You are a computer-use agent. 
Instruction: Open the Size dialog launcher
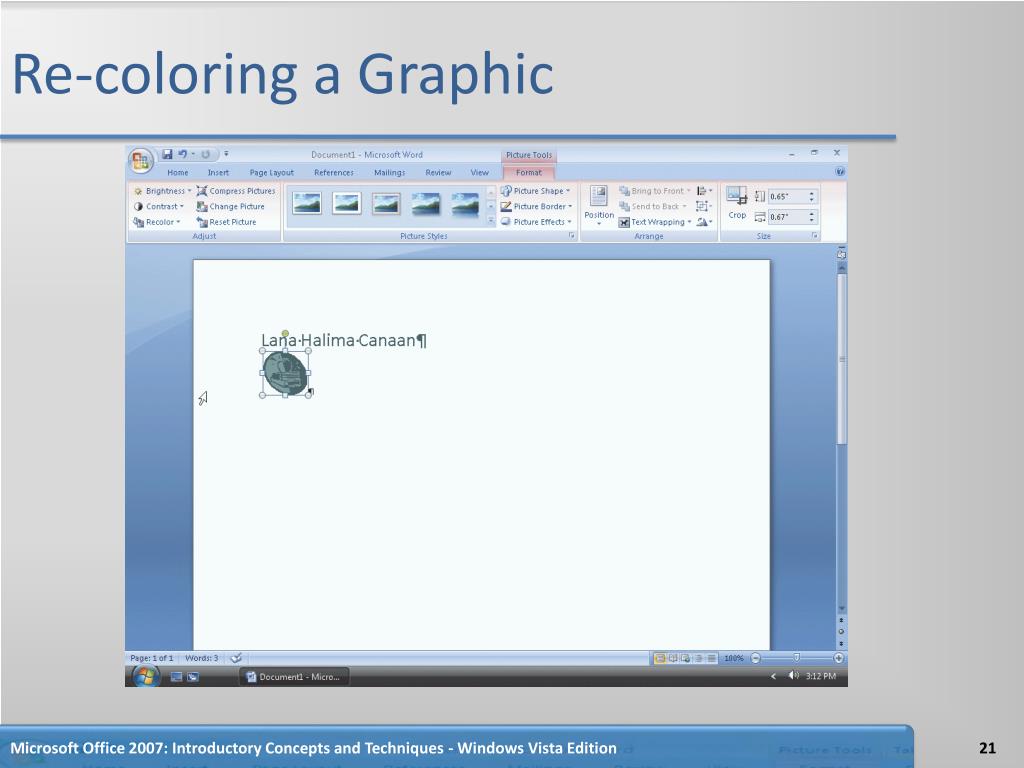click(815, 236)
